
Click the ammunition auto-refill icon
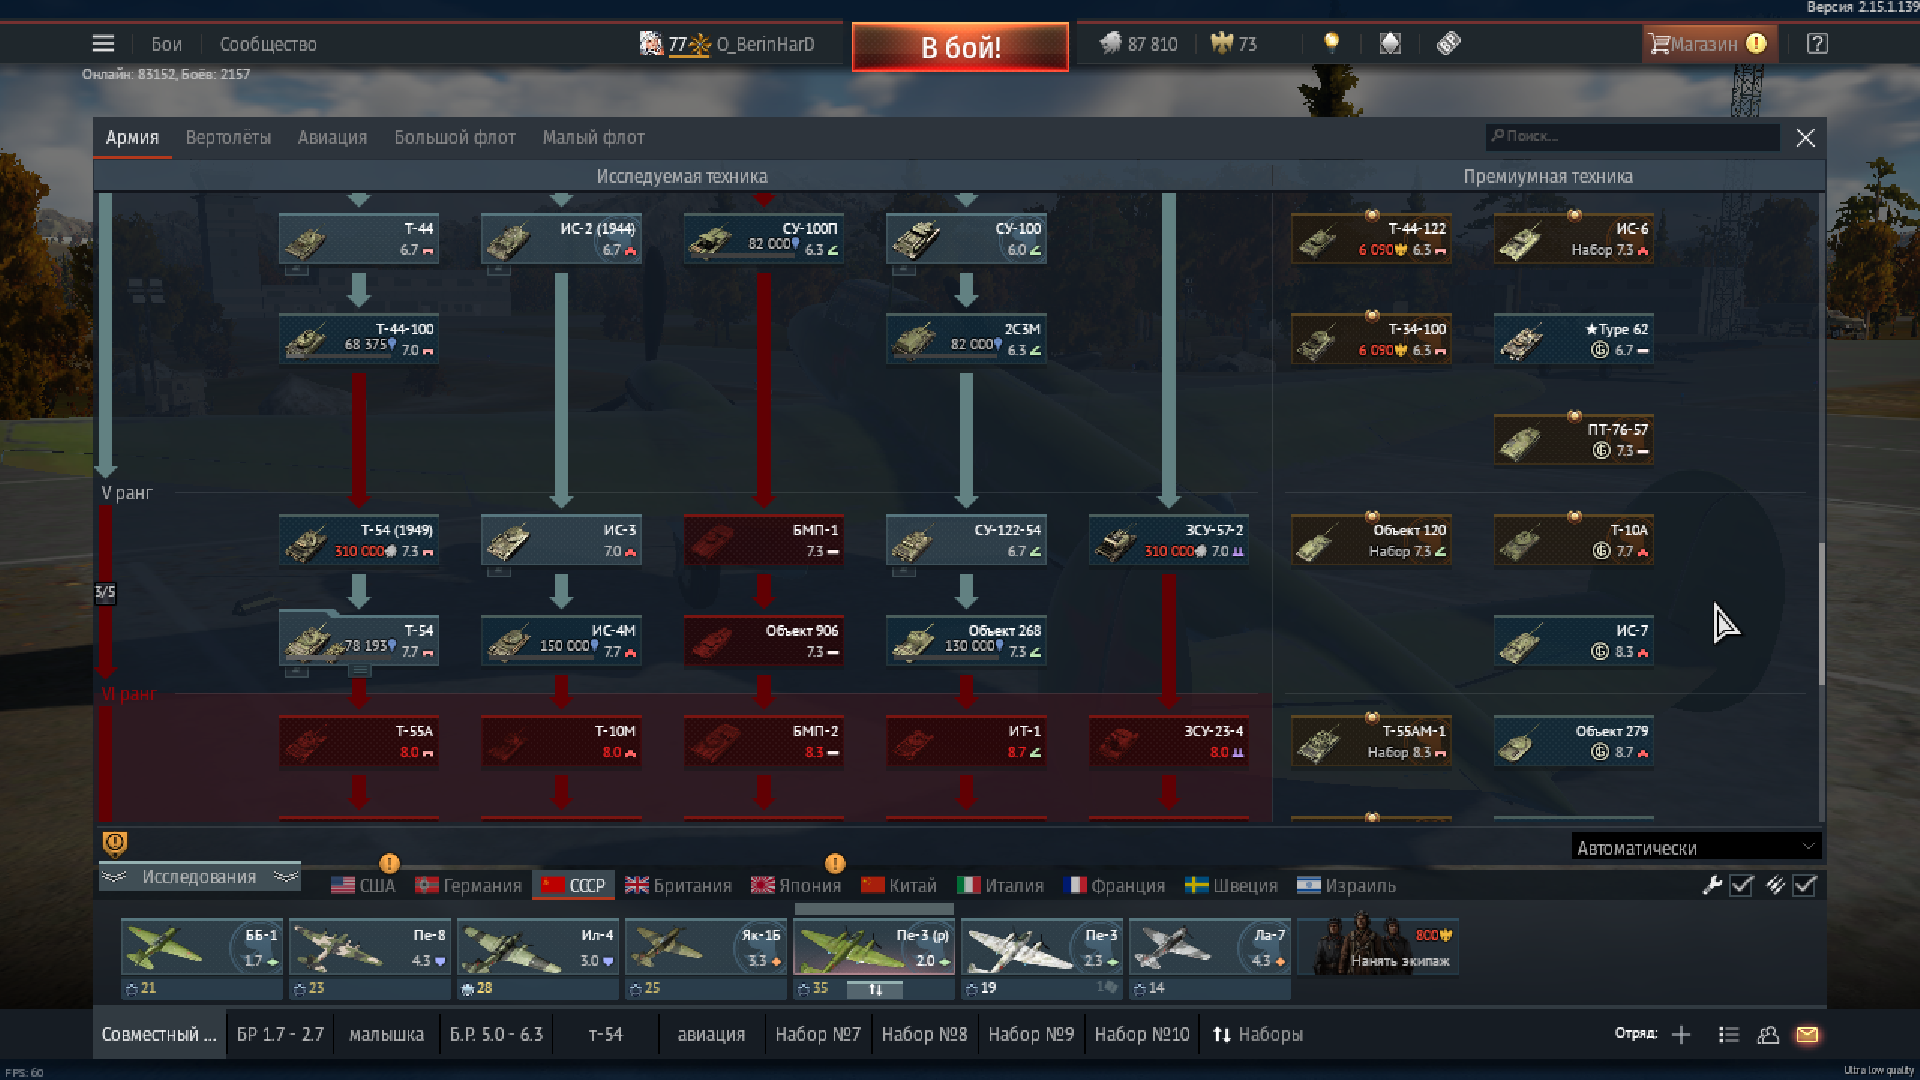point(1775,885)
